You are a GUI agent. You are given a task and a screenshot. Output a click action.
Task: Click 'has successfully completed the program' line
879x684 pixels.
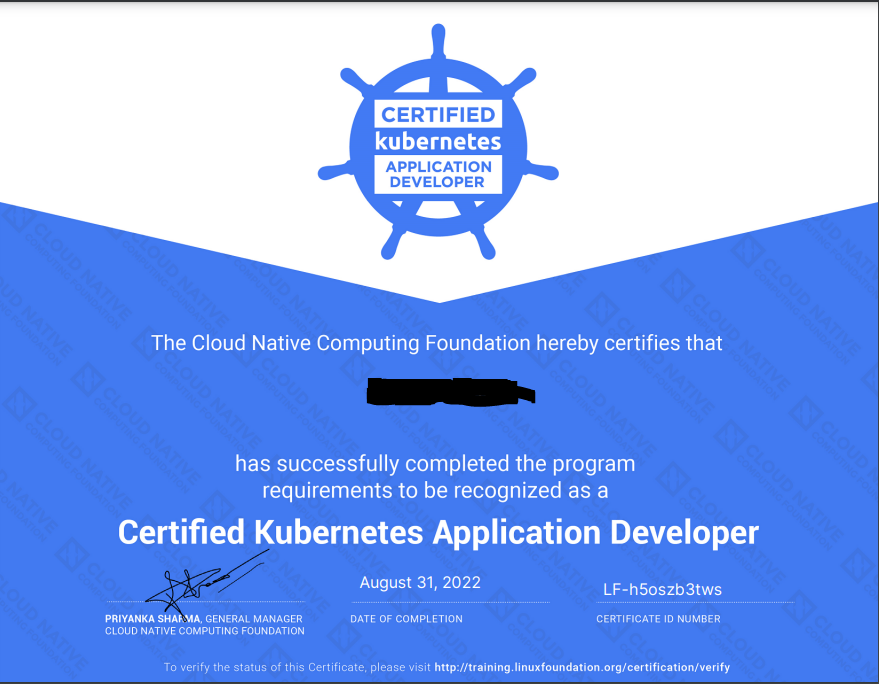click(435, 464)
